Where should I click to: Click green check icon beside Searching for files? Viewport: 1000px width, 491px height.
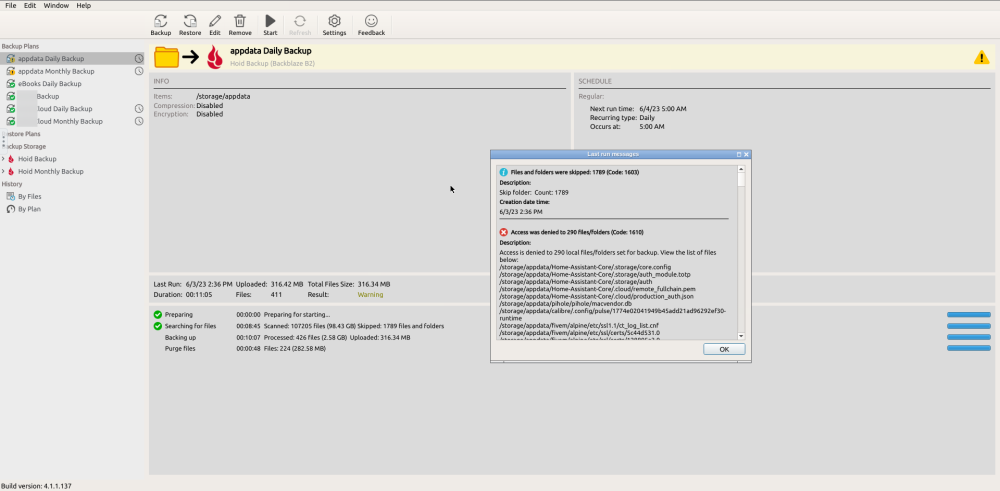[158, 326]
